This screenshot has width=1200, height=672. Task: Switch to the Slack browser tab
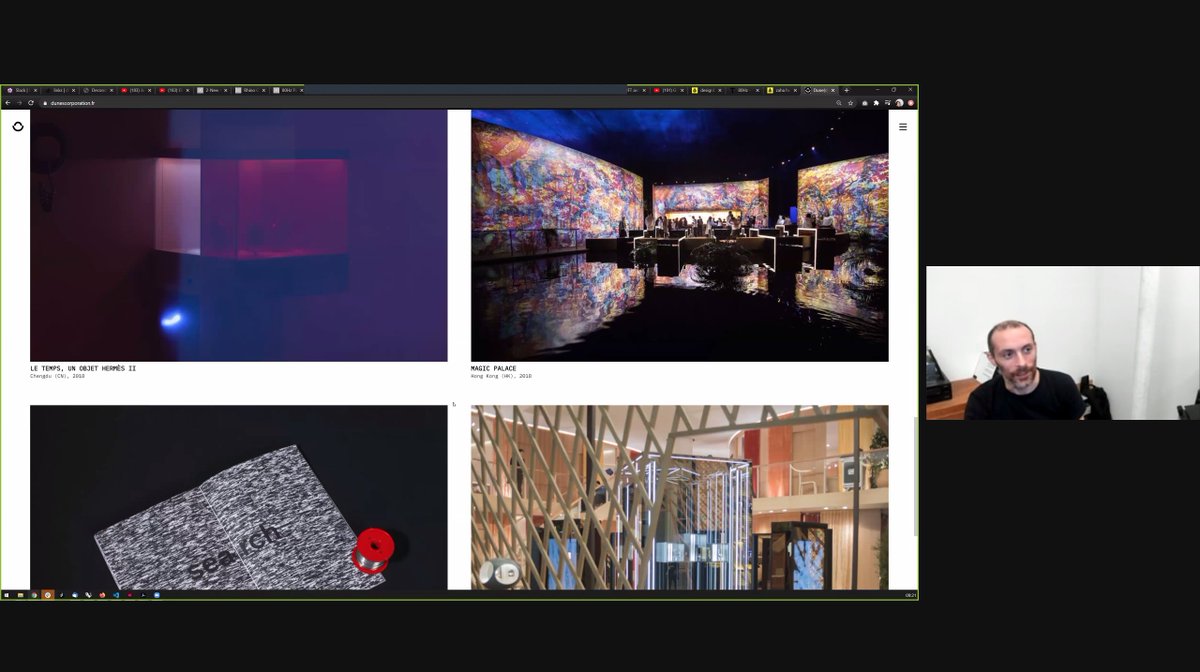[x=18, y=91]
